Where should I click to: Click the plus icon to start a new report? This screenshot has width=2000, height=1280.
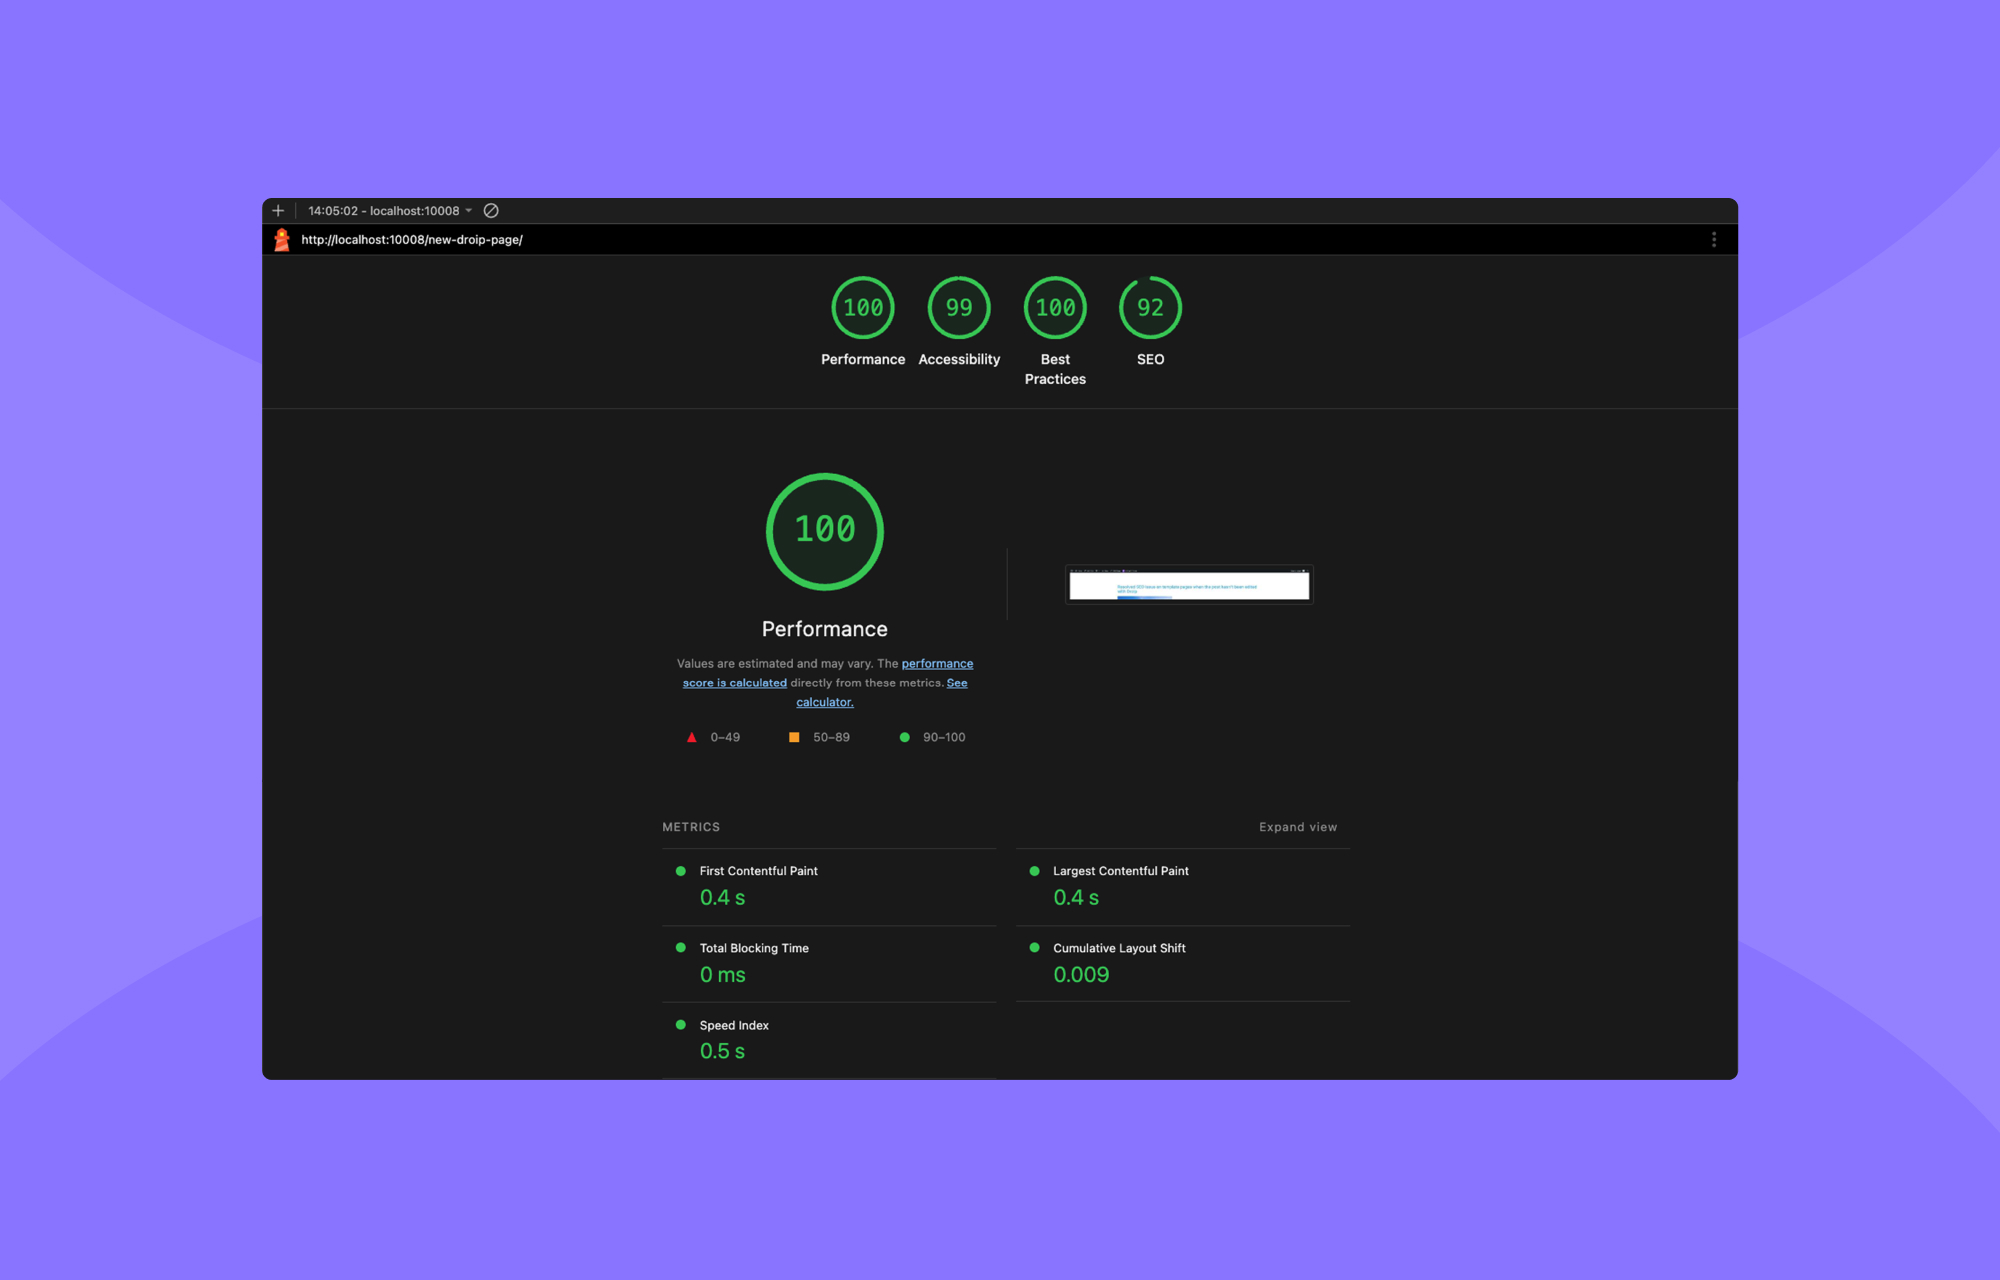pos(278,210)
